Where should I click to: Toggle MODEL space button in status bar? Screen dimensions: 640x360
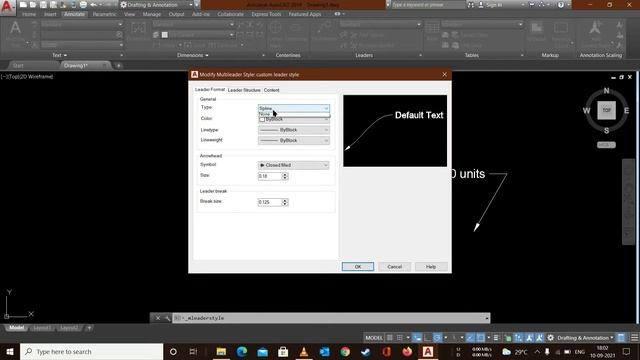coord(374,338)
